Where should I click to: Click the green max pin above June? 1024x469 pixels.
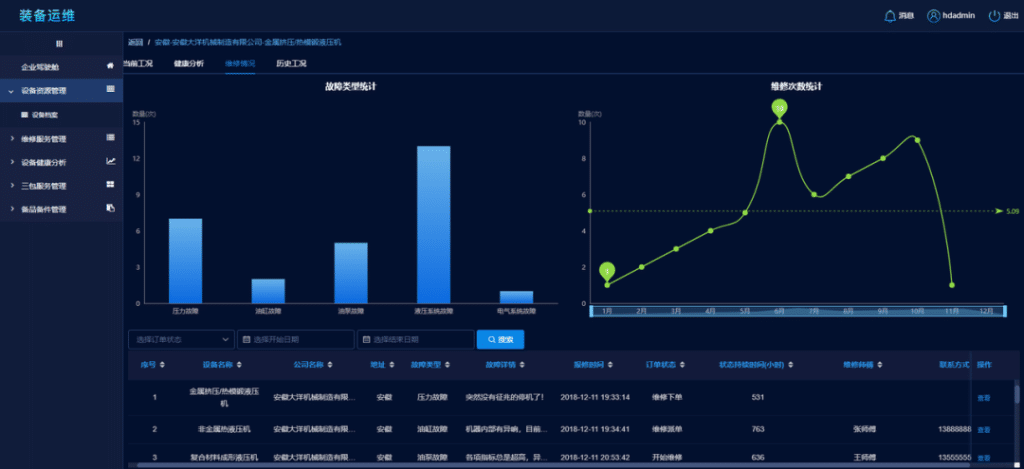[779, 108]
